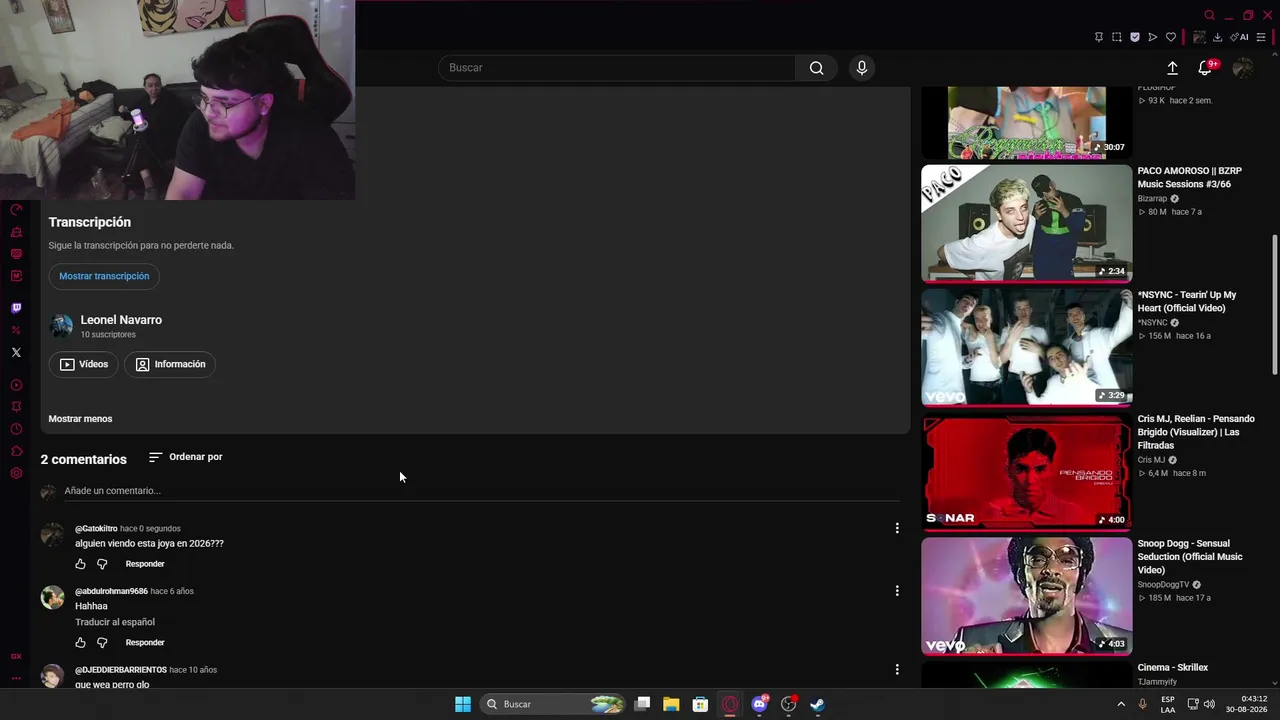Click the Windows taskbar Buscar box
The image size is (1280, 720).
pos(554,704)
